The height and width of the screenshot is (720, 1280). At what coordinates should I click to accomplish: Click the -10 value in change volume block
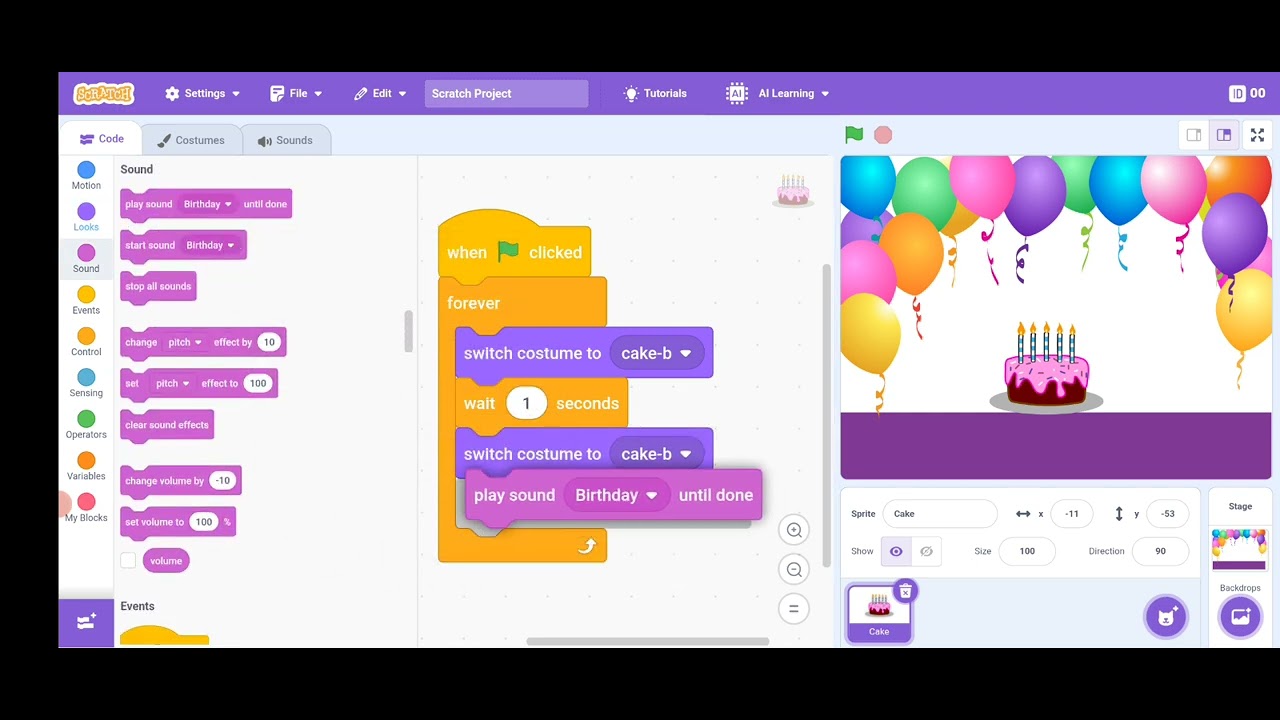[x=222, y=481]
